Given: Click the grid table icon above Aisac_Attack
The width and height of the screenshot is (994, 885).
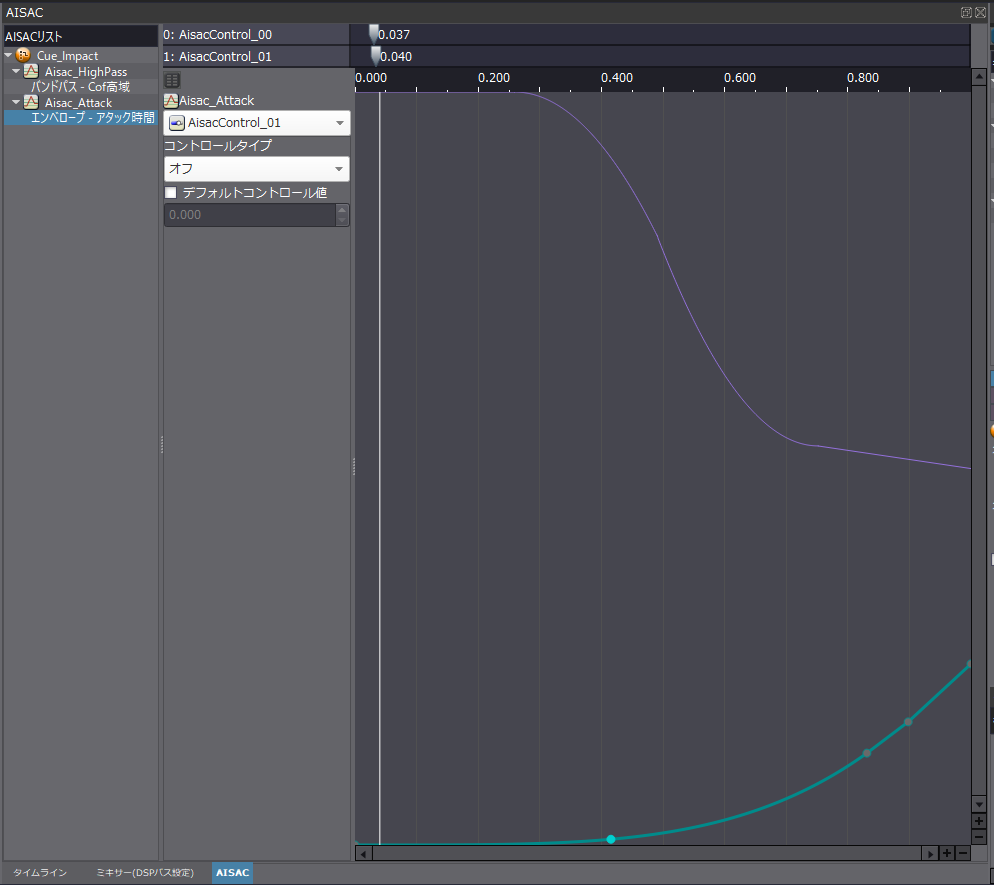Looking at the screenshot, I should pyautogui.click(x=172, y=81).
